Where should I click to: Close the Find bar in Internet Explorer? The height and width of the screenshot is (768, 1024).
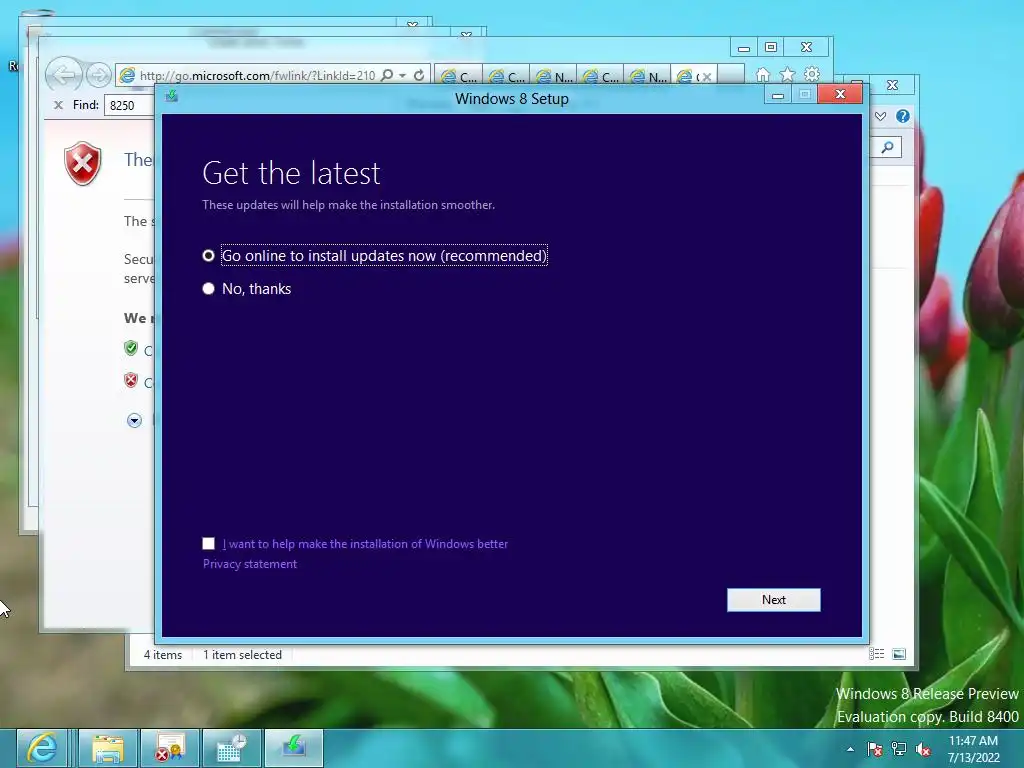58,104
